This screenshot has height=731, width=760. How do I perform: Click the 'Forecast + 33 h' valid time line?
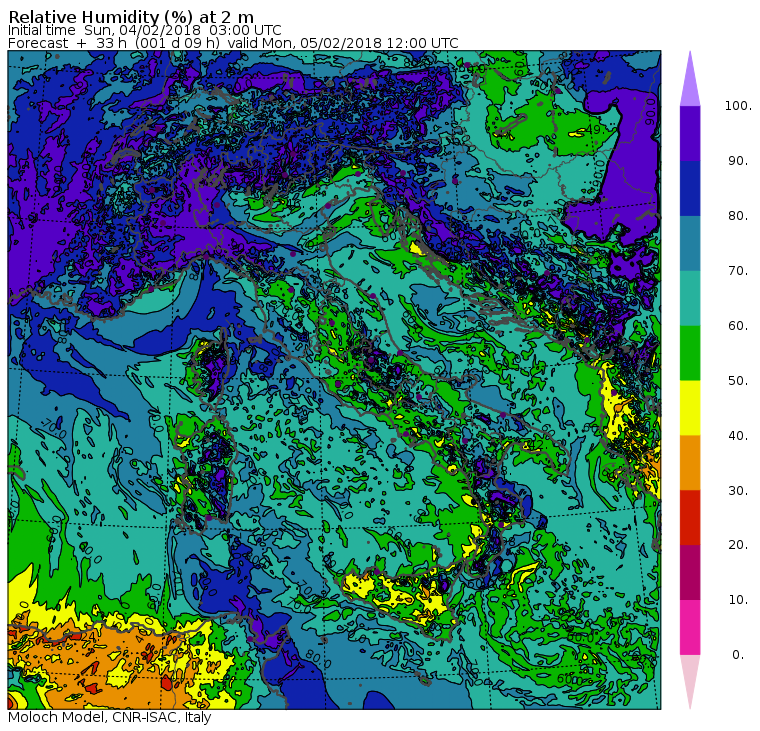[233, 43]
